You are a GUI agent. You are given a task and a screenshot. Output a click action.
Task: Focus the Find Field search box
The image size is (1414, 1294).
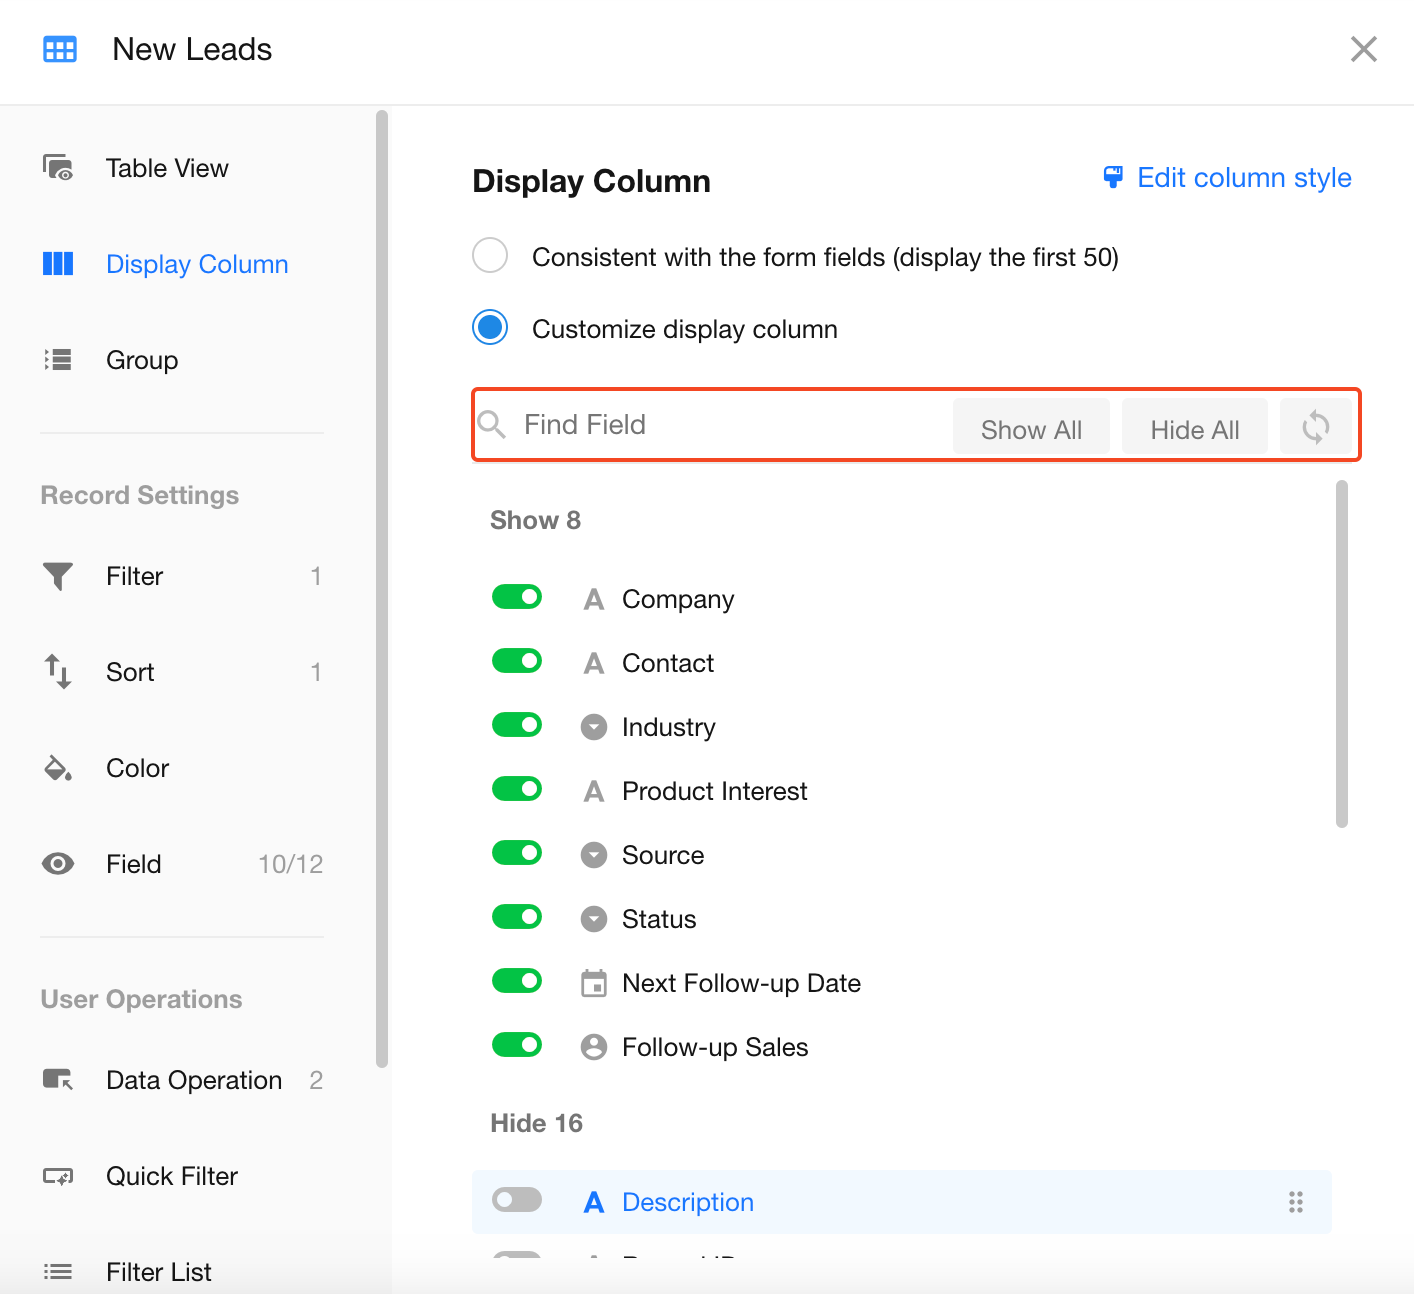click(x=730, y=425)
